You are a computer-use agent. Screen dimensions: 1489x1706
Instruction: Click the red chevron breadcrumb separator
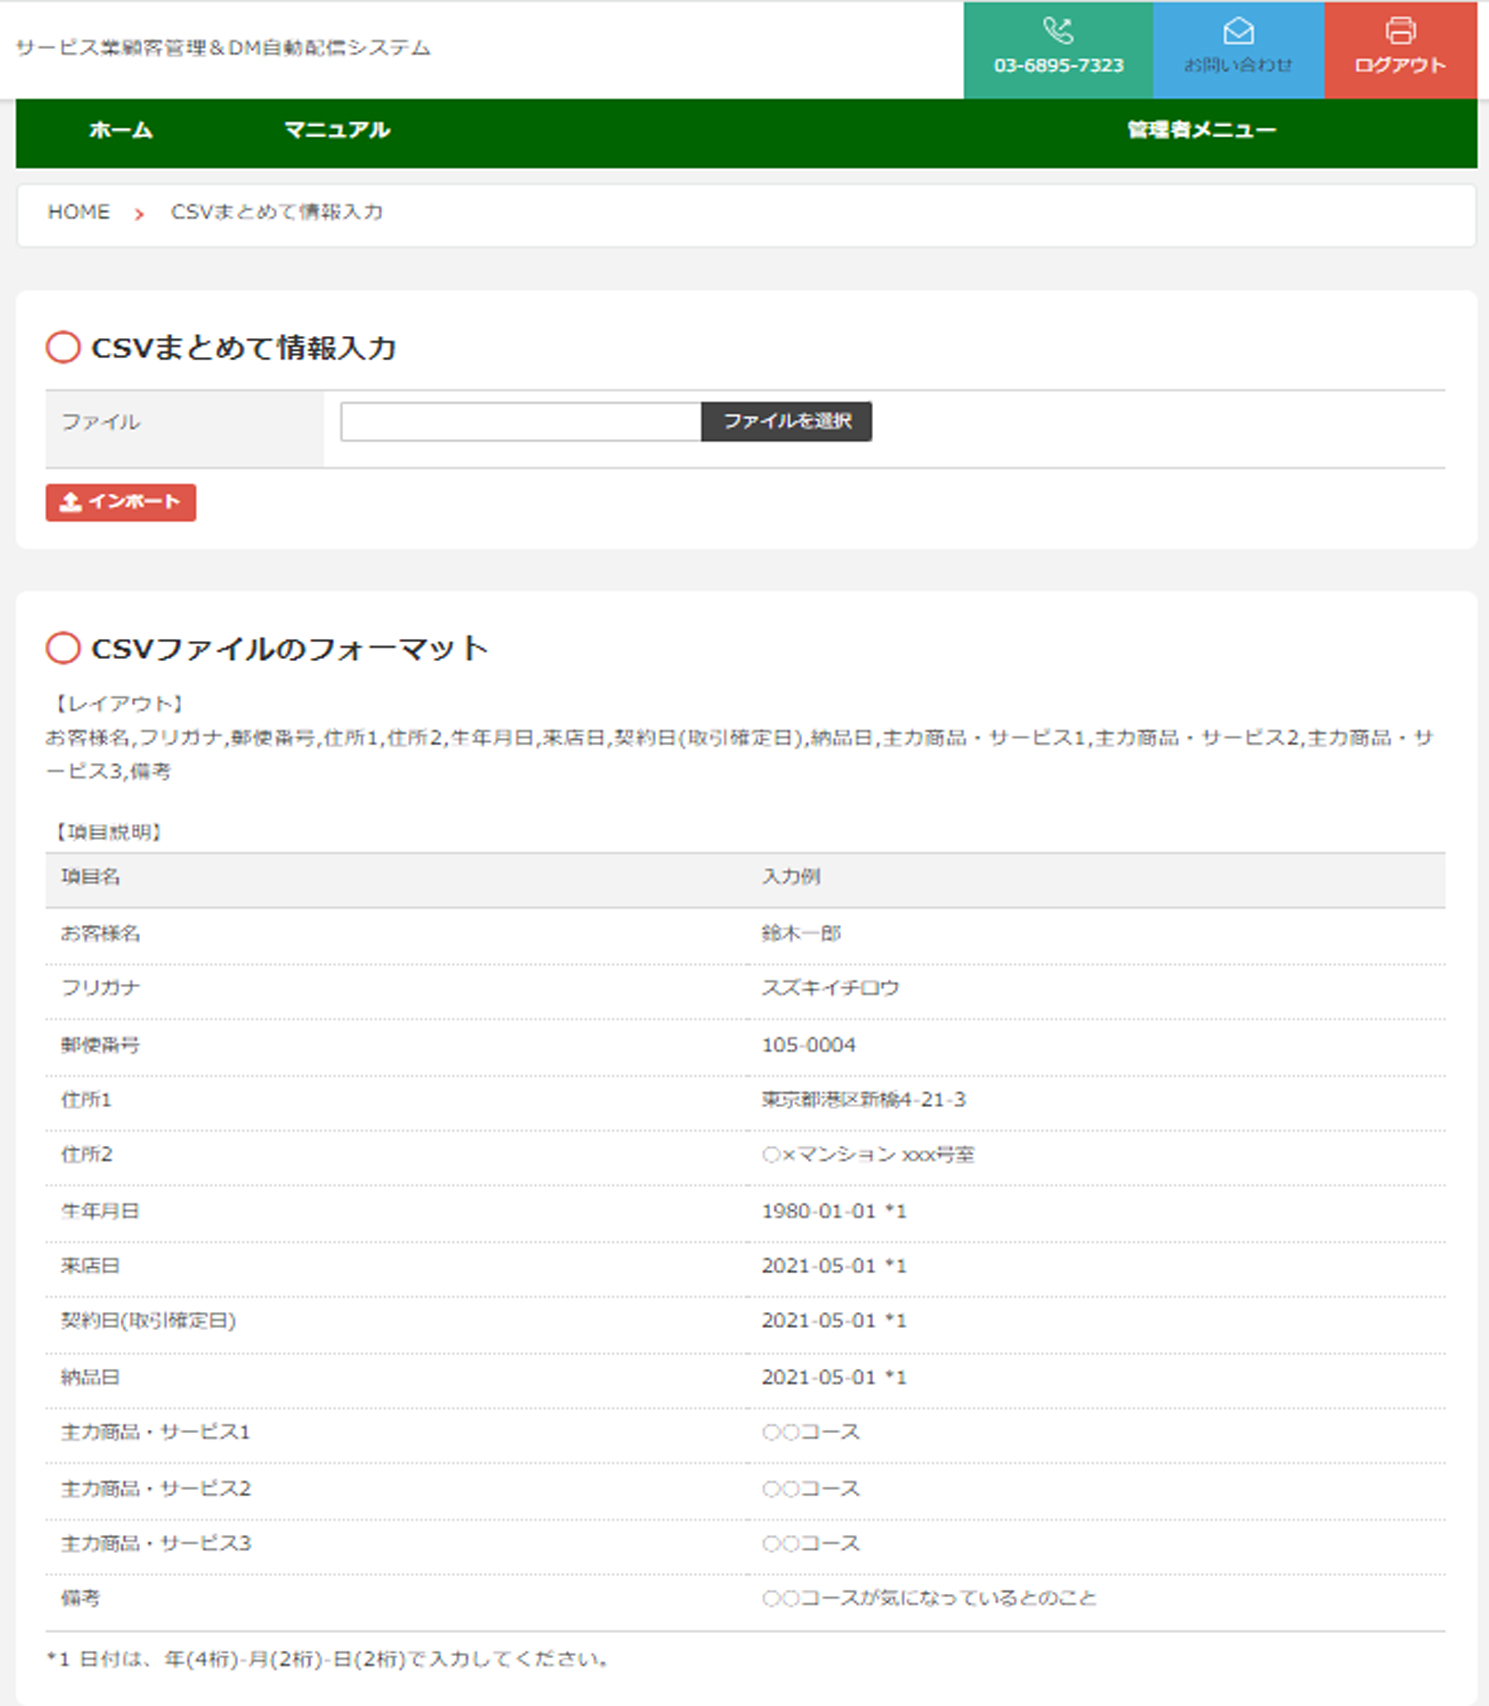coord(139,214)
